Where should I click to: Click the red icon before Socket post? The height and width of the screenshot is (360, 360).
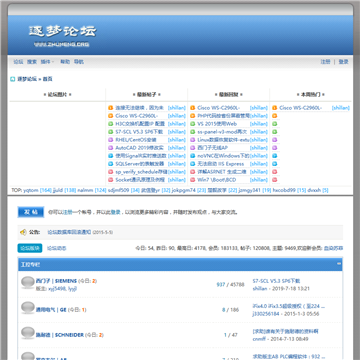click(x=111, y=180)
